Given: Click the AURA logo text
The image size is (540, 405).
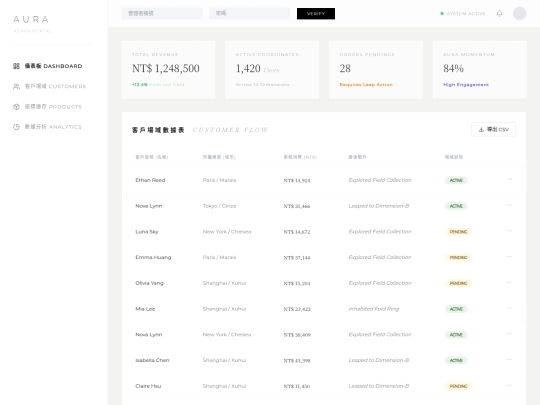Looking at the screenshot, I should [31, 19].
